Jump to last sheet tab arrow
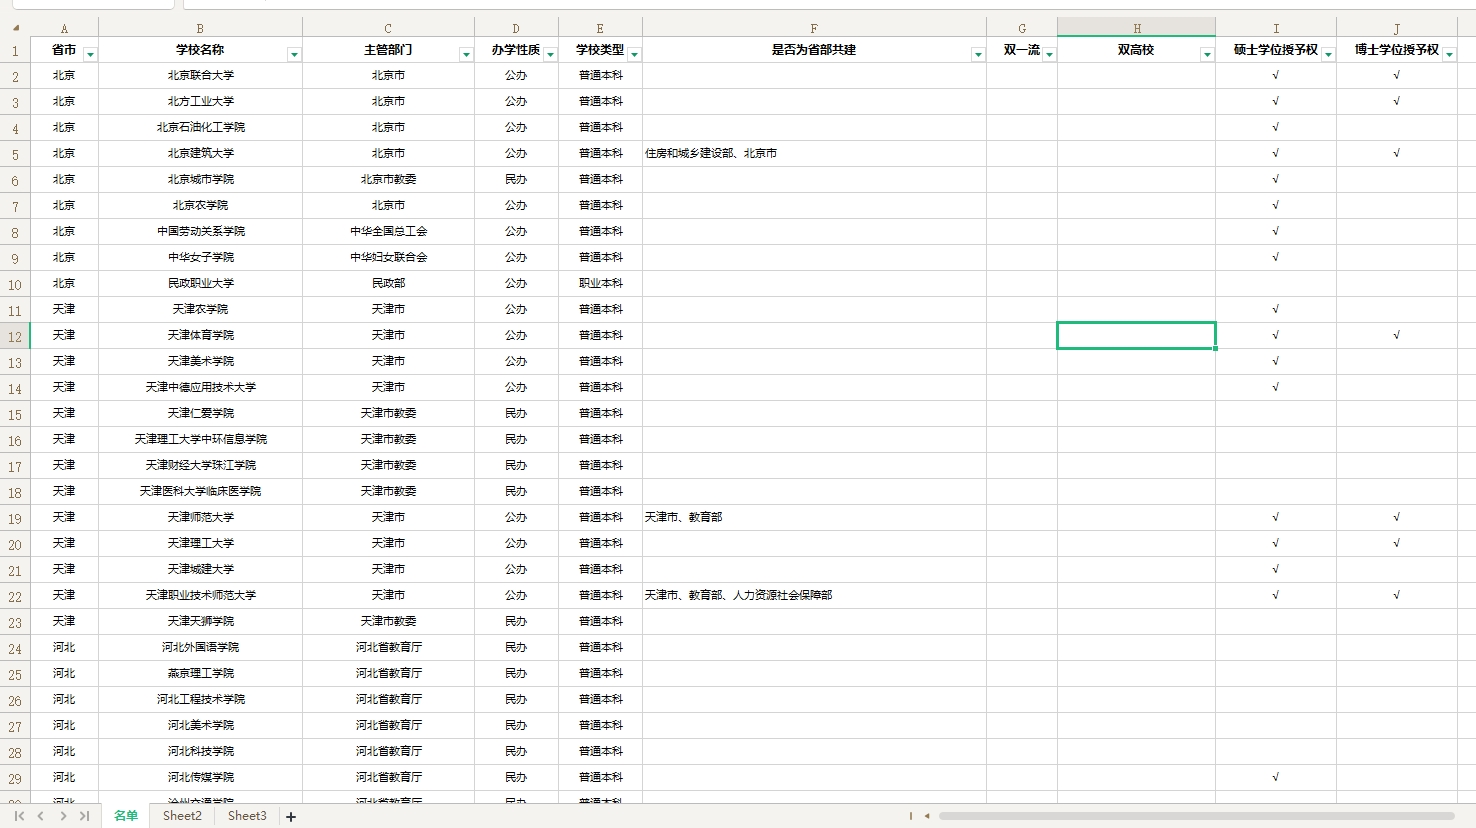The height and width of the screenshot is (828, 1476). 85,816
